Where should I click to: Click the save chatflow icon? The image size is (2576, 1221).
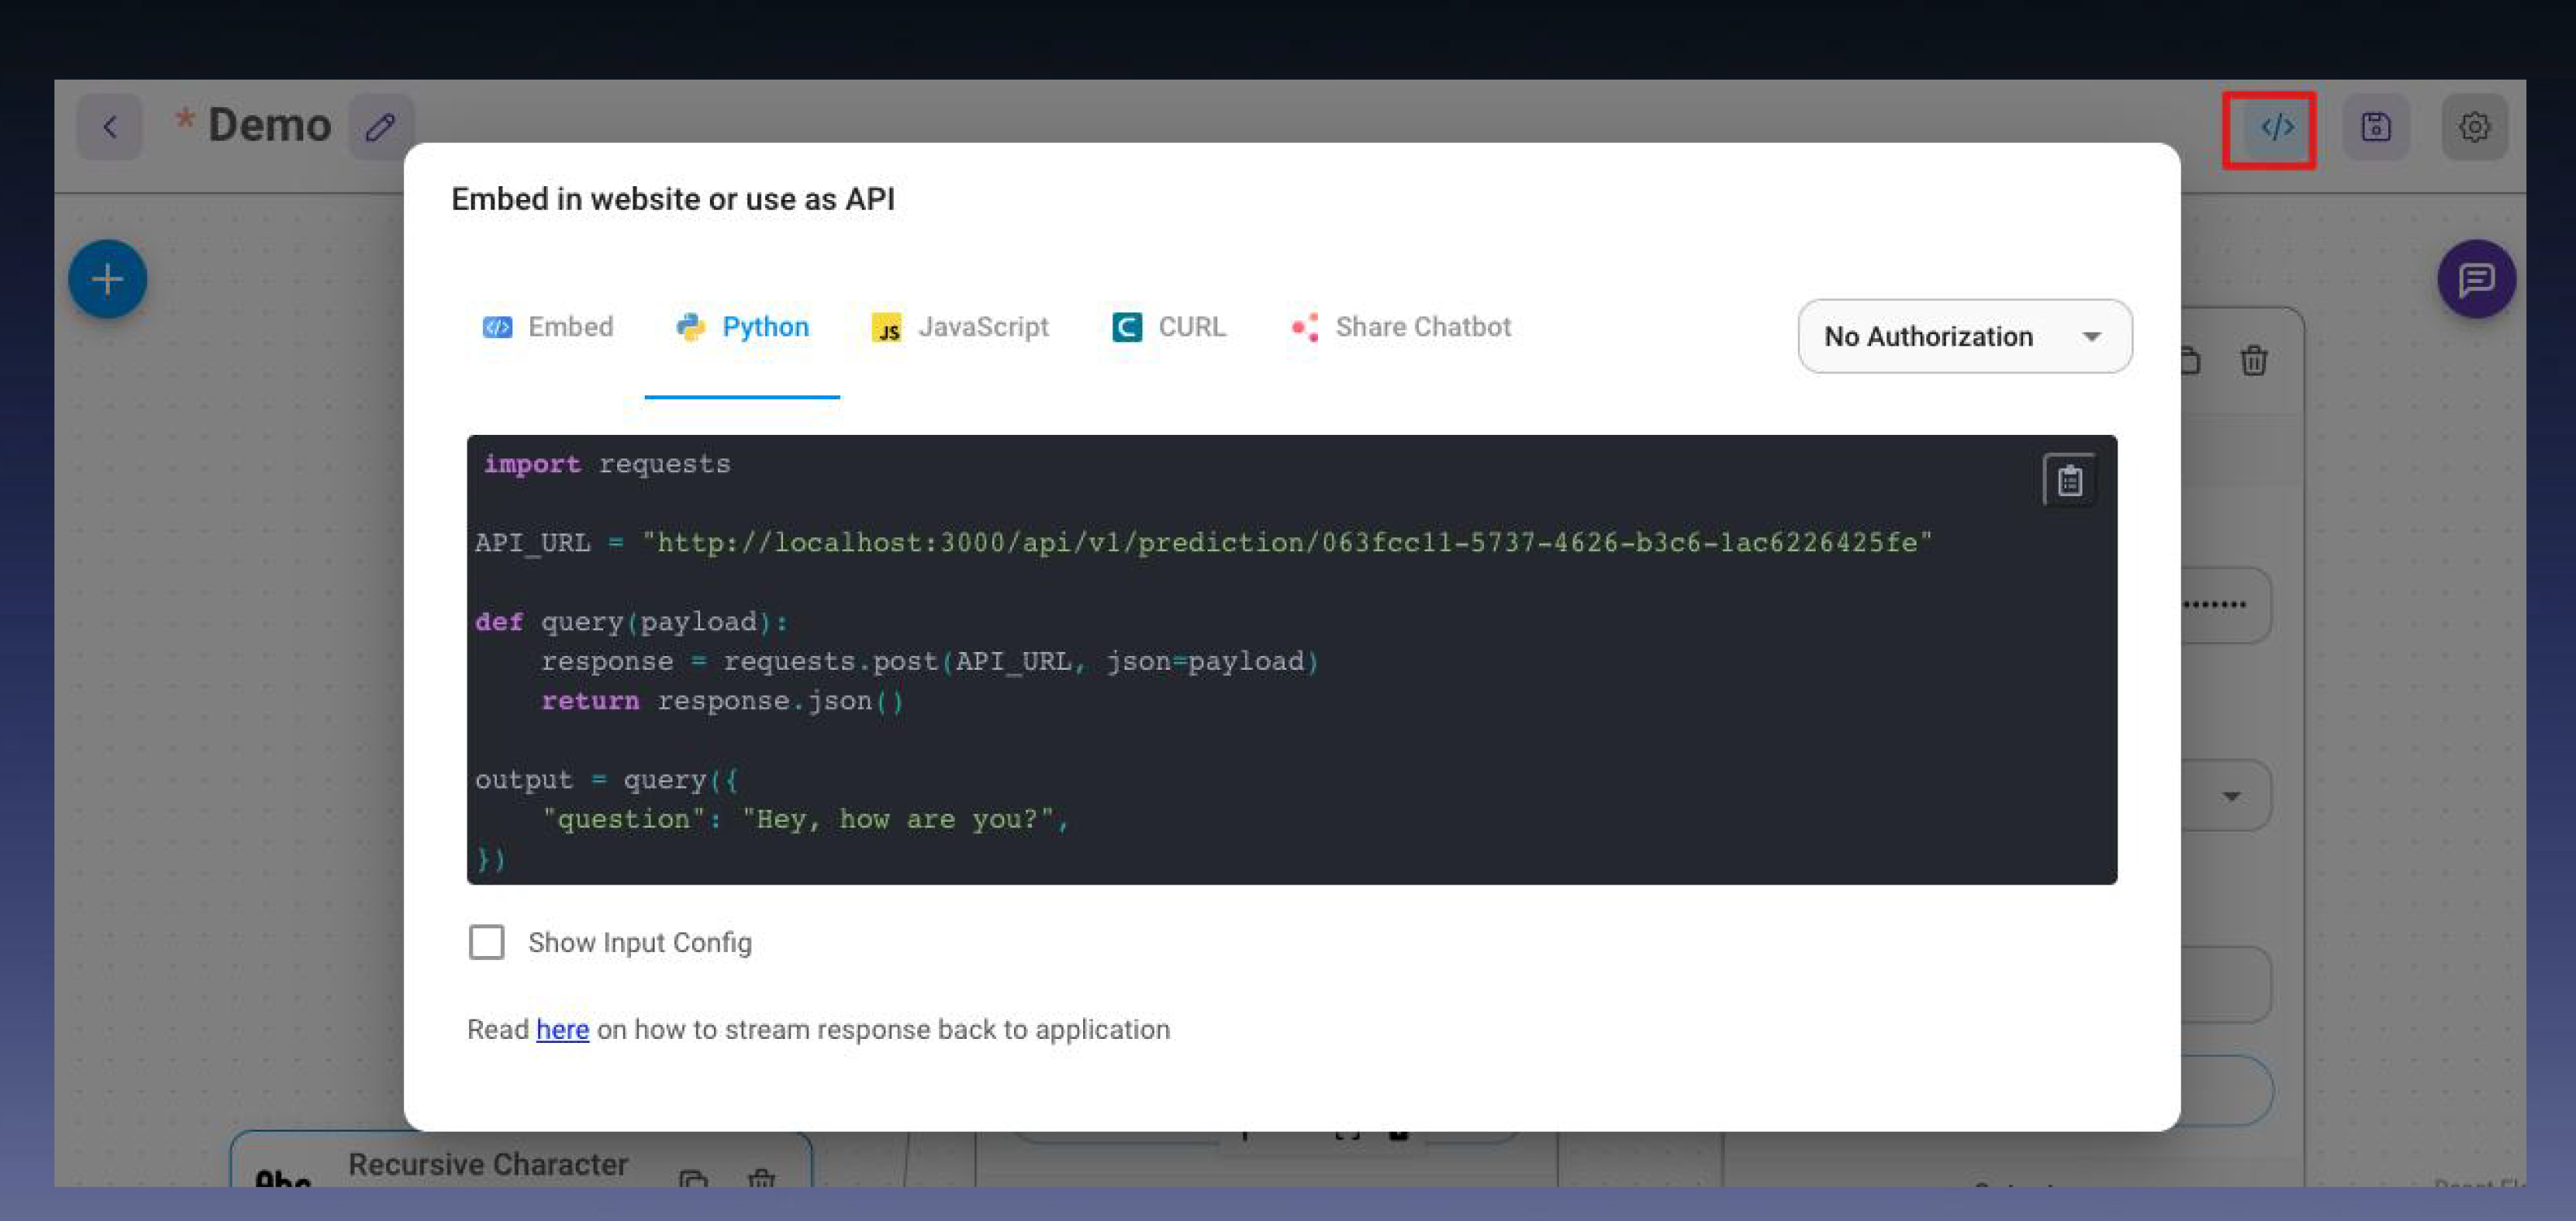(2375, 127)
